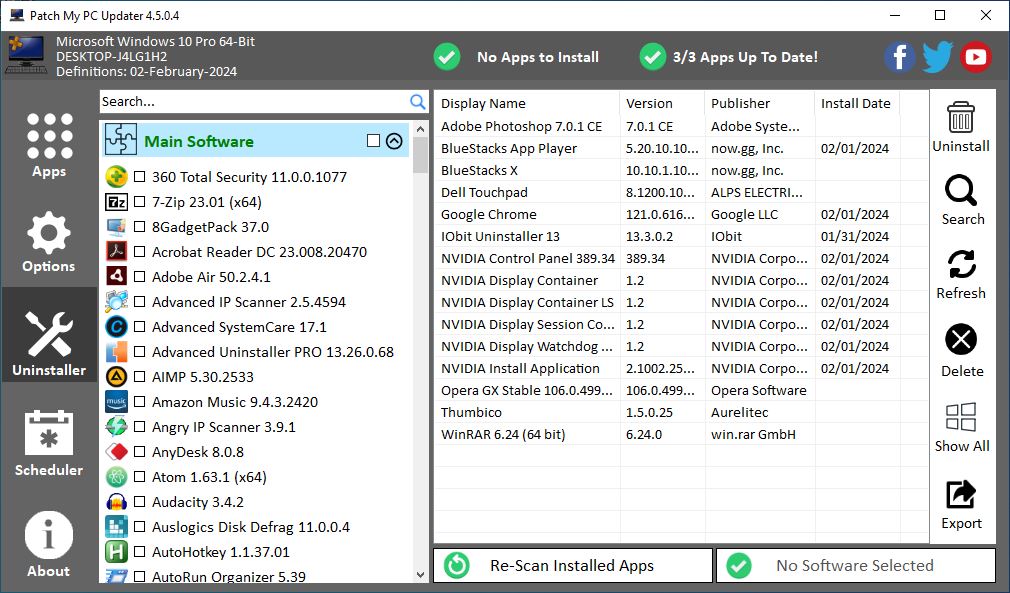
Task: Click the 360 Total Security app icon
Action: pyautogui.click(x=117, y=176)
